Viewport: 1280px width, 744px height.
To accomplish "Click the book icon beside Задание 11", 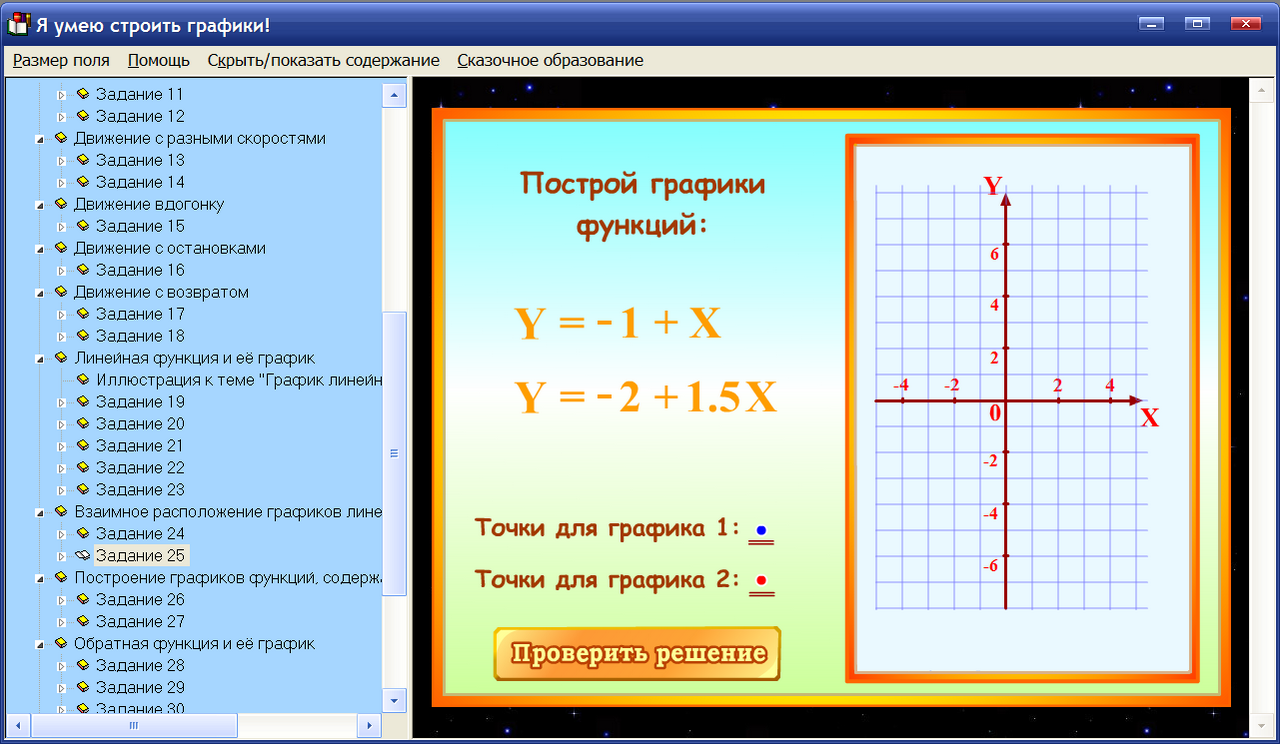I will pos(85,94).
